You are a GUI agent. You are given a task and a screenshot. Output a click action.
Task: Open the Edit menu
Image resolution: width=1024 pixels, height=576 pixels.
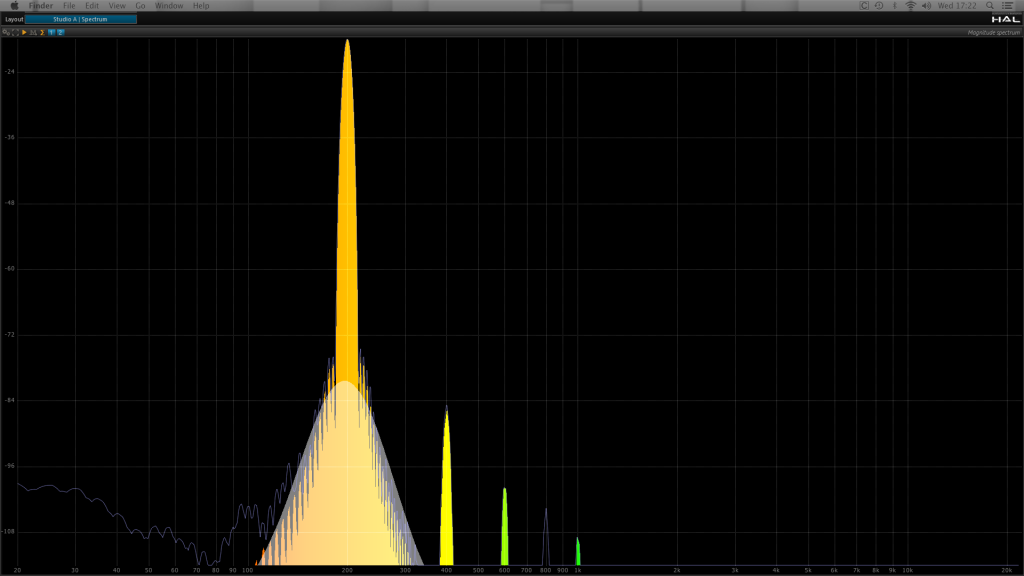tap(91, 5)
